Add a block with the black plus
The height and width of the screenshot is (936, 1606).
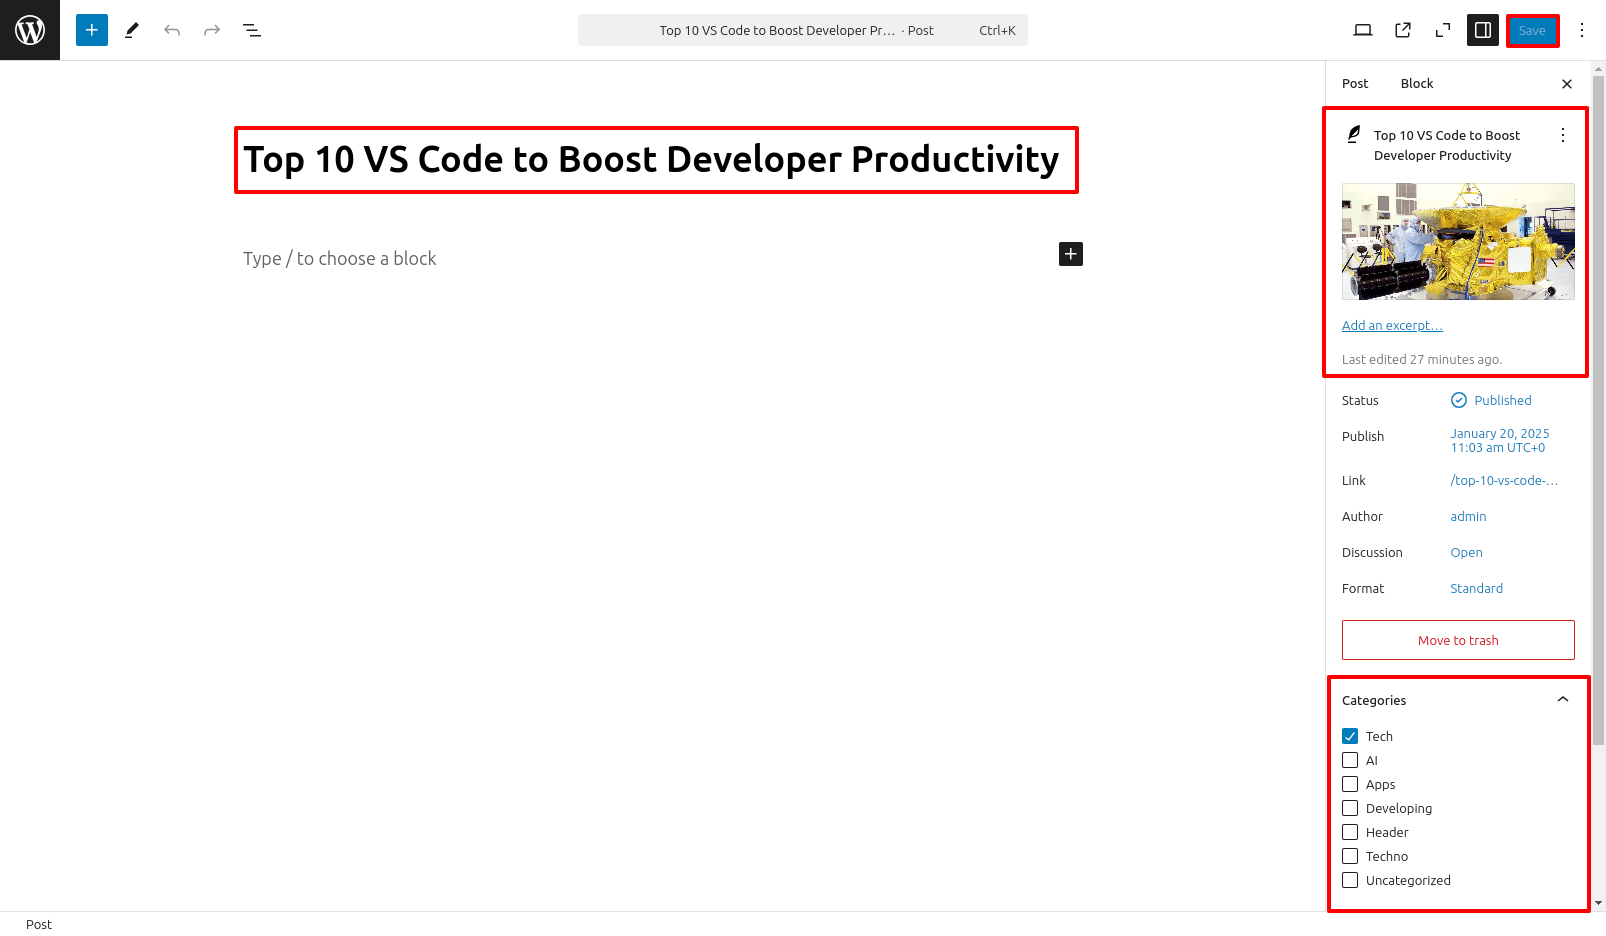pos(1071,254)
